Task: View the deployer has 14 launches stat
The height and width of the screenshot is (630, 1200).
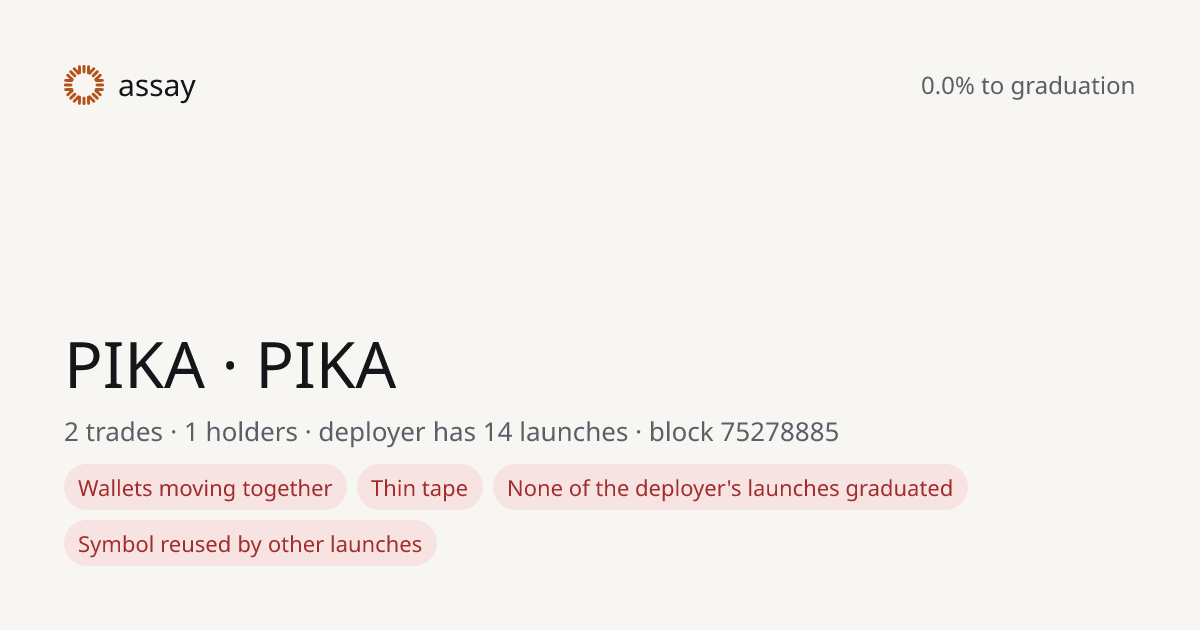Action: click(x=473, y=432)
